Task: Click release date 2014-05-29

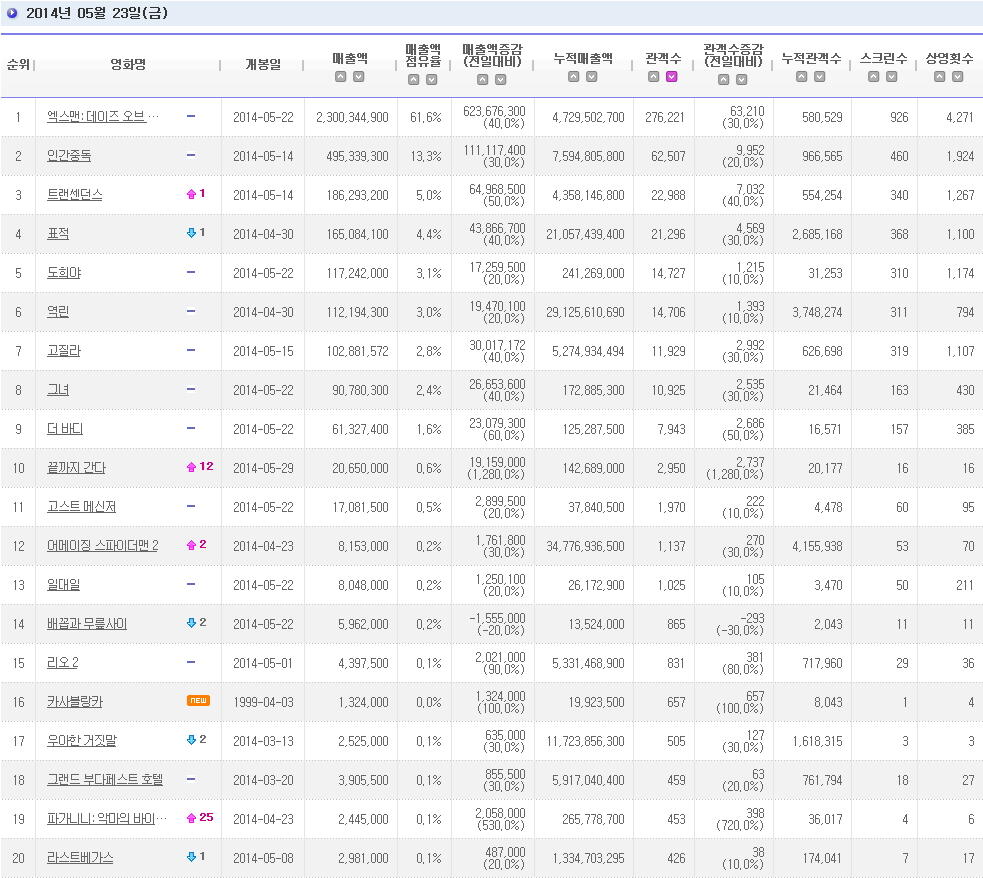Action: coord(263,468)
